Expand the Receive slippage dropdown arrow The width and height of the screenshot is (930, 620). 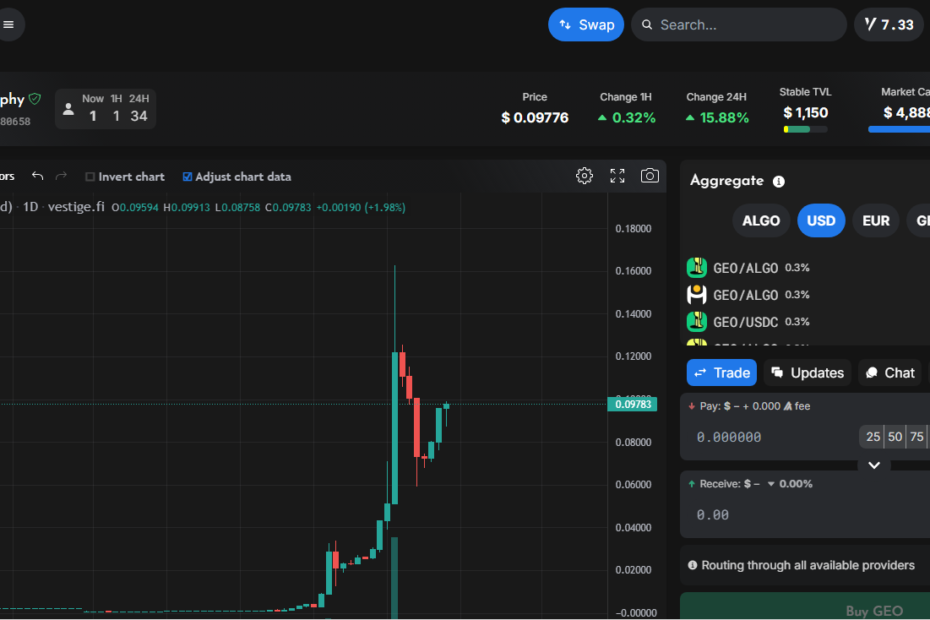pyautogui.click(x=771, y=484)
